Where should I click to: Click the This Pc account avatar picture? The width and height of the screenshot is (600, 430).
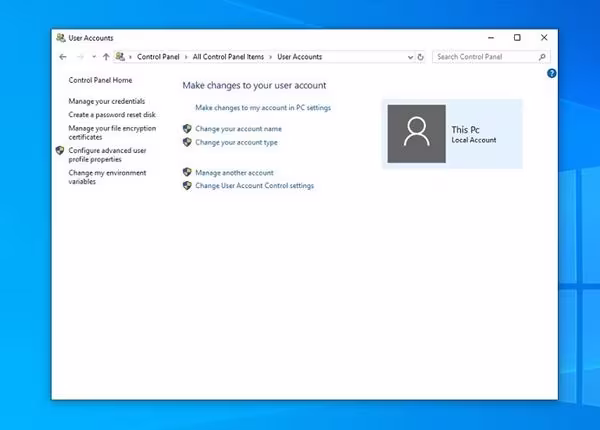[x=416, y=134]
